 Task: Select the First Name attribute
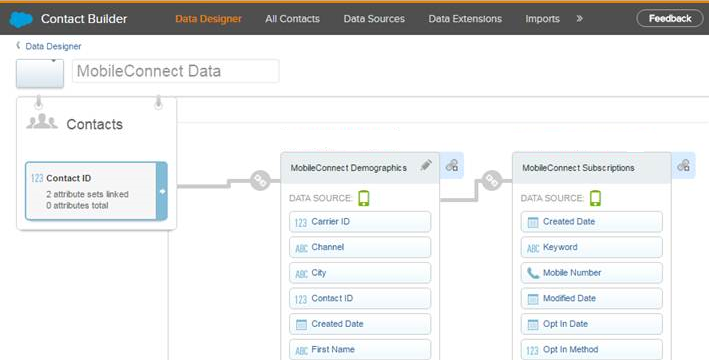[360, 350]
